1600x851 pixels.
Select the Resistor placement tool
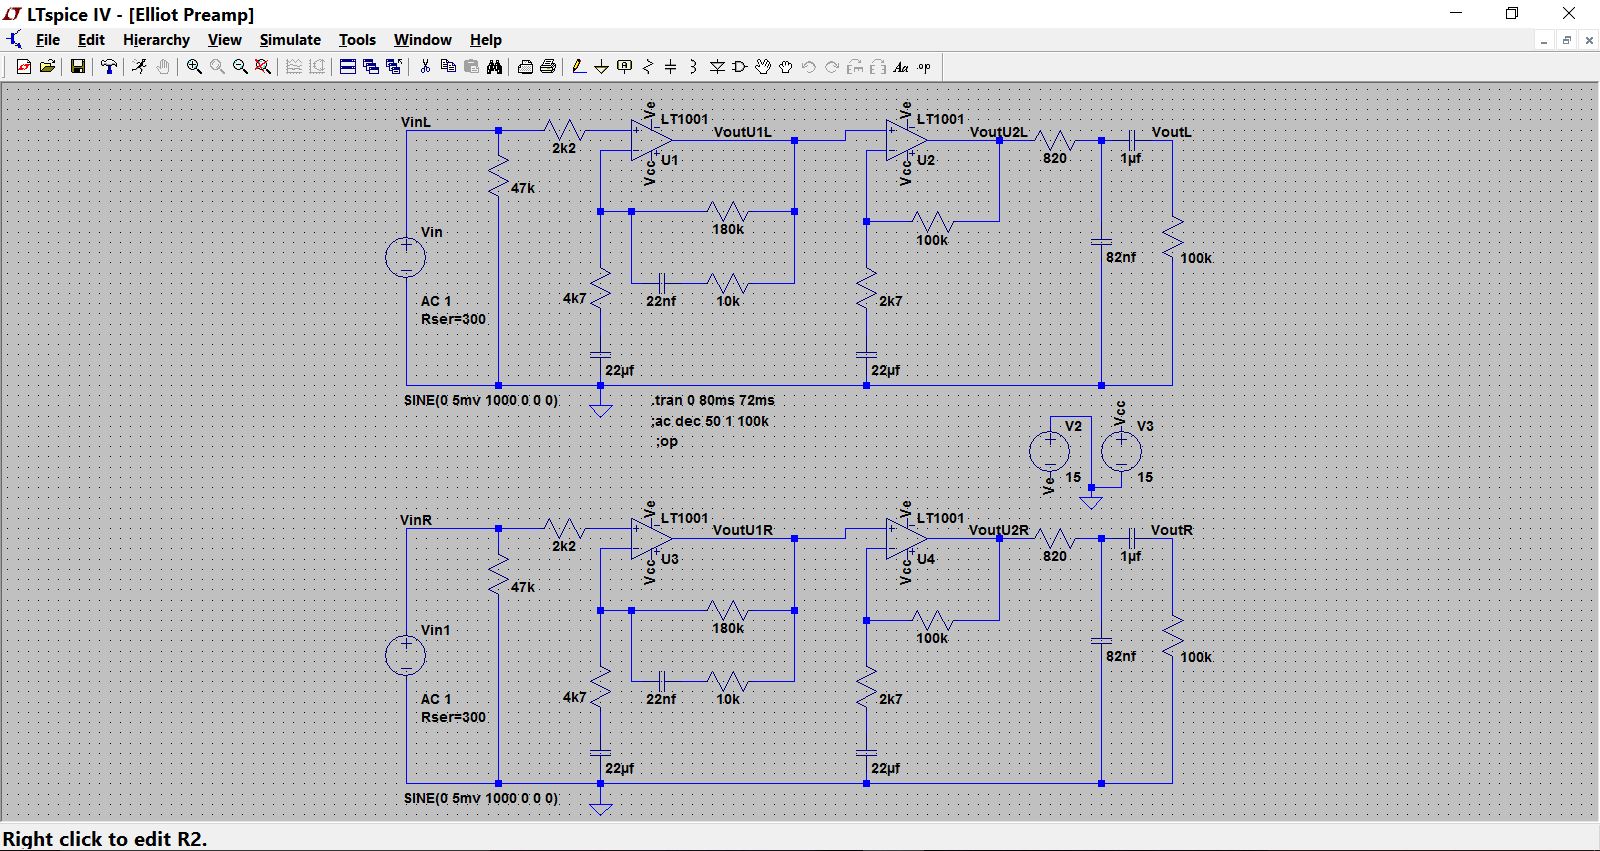[x=648, y=67]
